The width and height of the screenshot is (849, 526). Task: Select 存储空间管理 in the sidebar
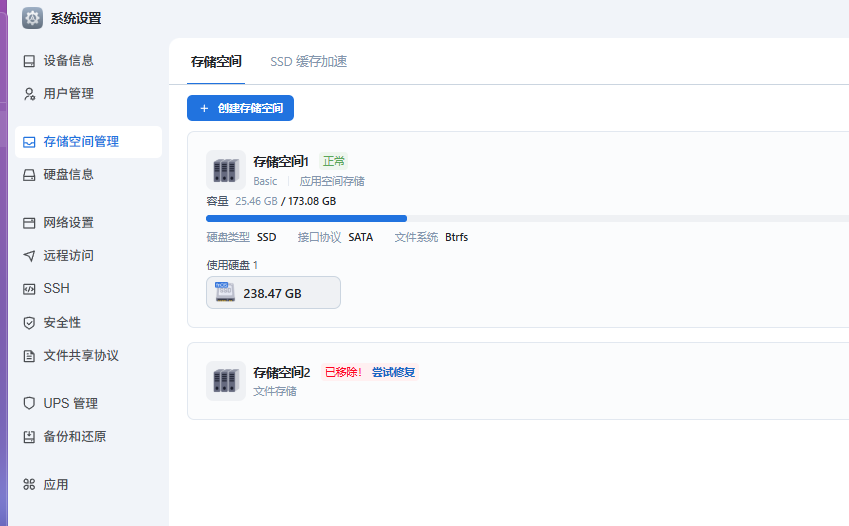pos(88,142)
